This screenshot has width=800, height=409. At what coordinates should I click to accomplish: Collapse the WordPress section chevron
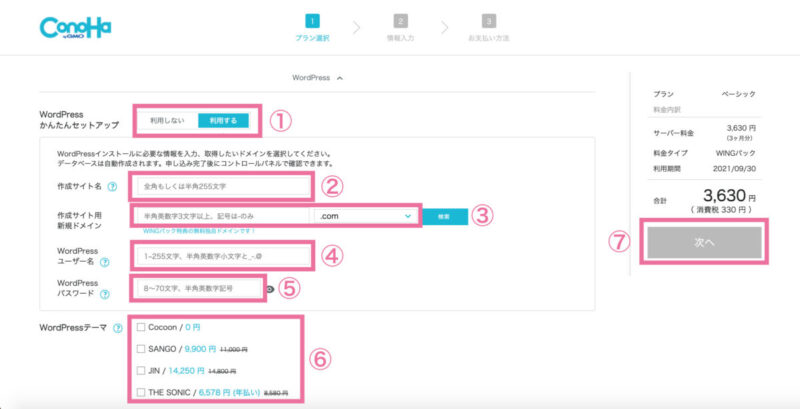[x=340, y=78]
